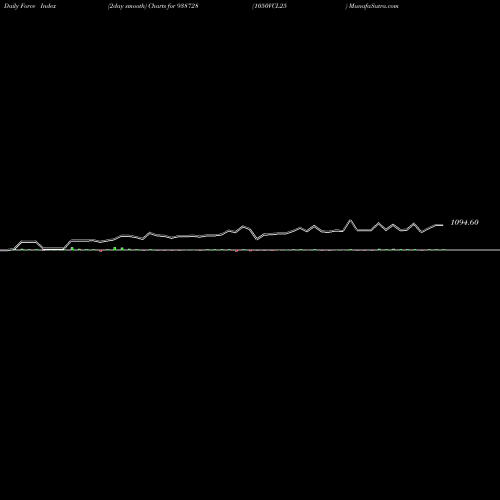The width and height of the screenshot is (500, 500).
Task: Click the '(1050VCL25' symbol label
Action: click(269, 6)
